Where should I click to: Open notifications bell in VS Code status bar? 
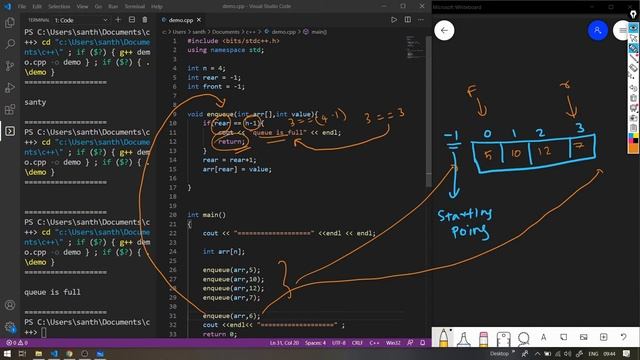[x=422, y=342]
